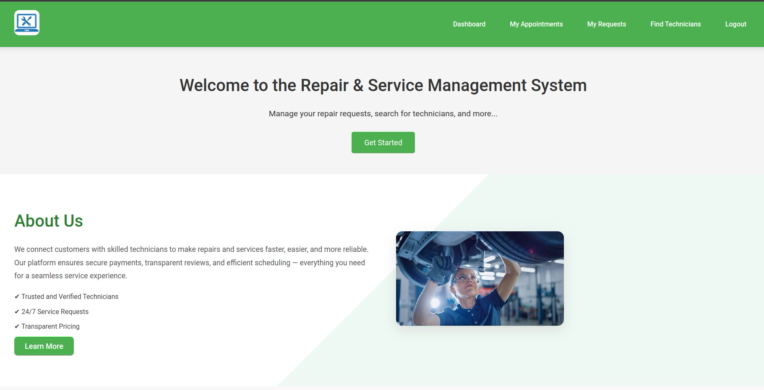Click the Get Started button
The height and width of the screenshot is (390, 764).
click(x=383, y=142)
